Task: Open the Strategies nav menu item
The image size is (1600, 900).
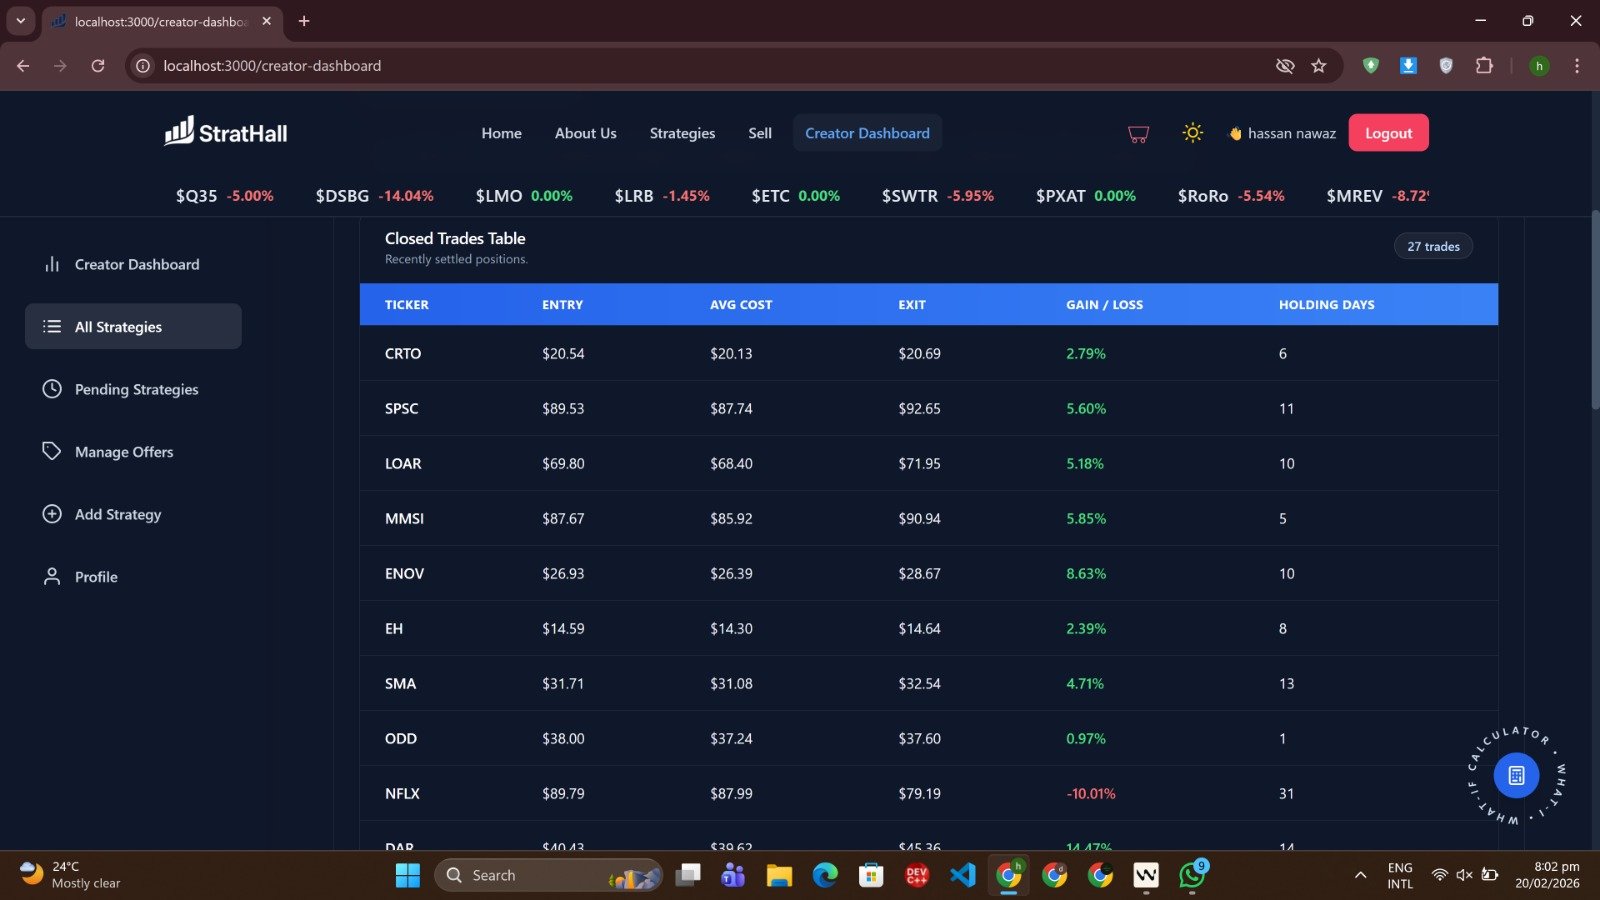Action: tap(682, 133)
